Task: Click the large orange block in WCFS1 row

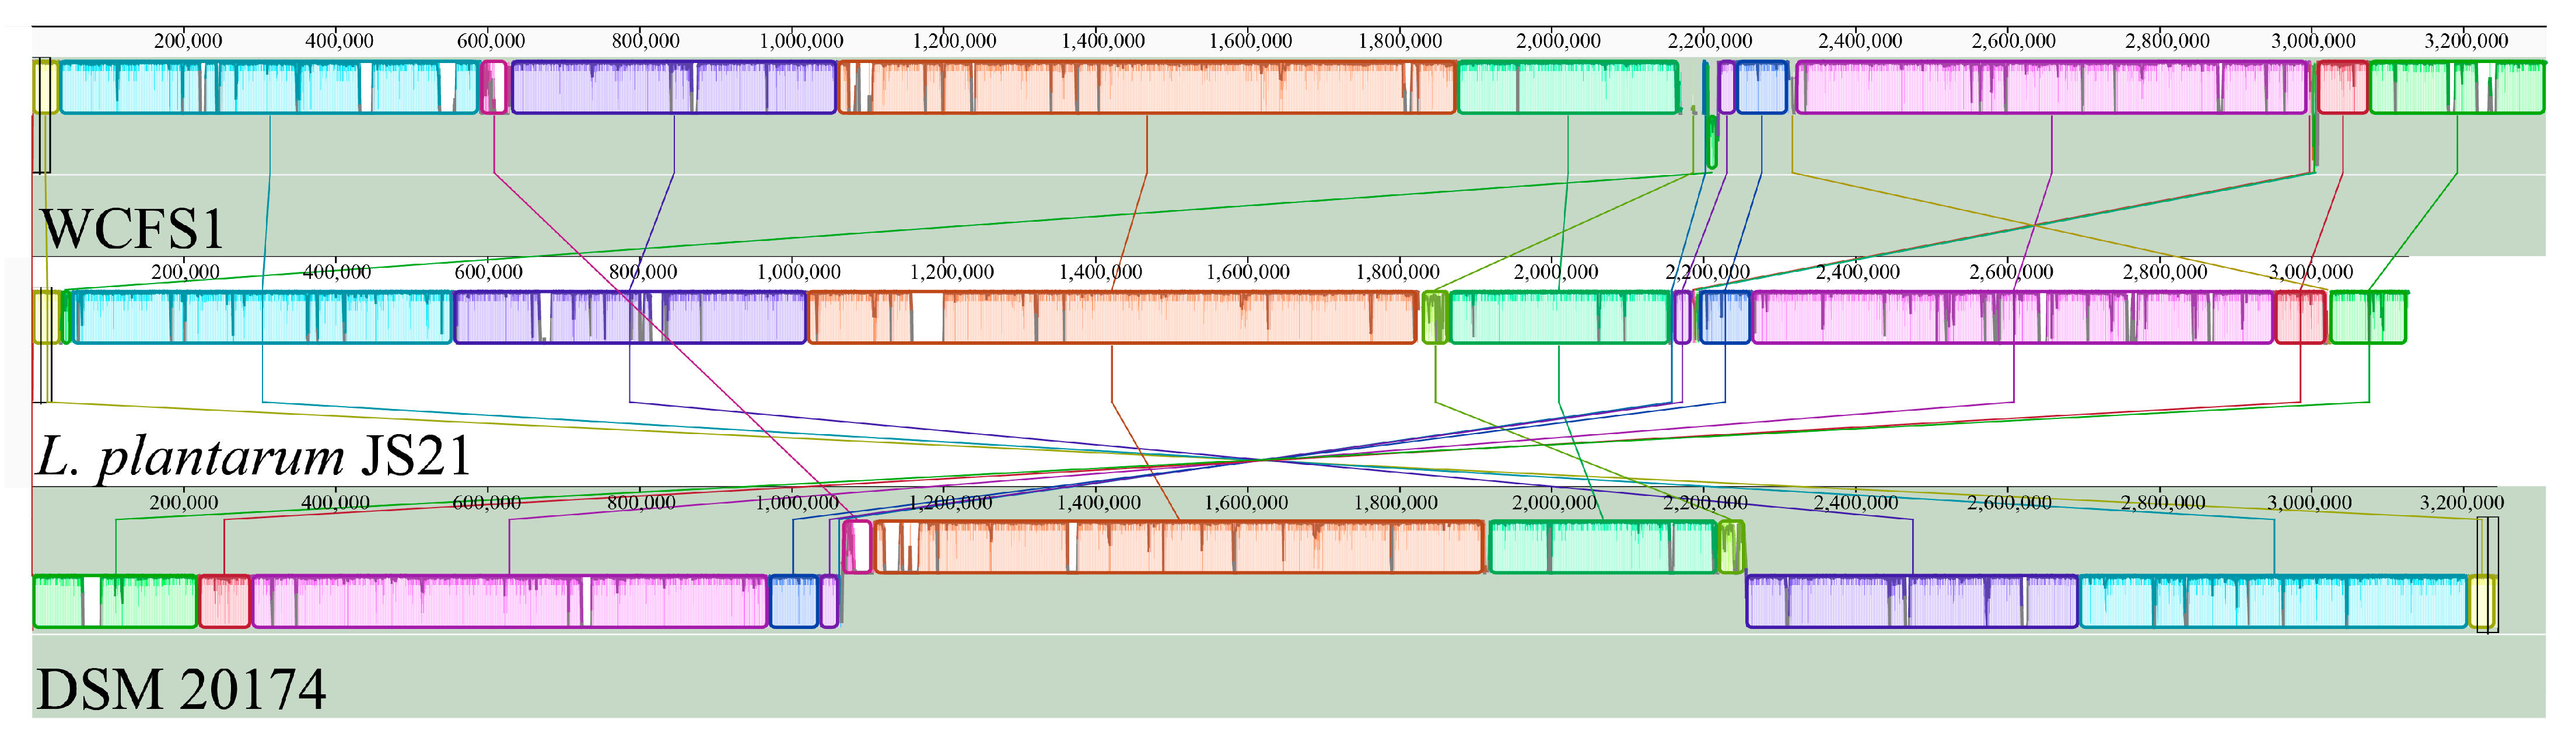Action: click(1146, 88)
